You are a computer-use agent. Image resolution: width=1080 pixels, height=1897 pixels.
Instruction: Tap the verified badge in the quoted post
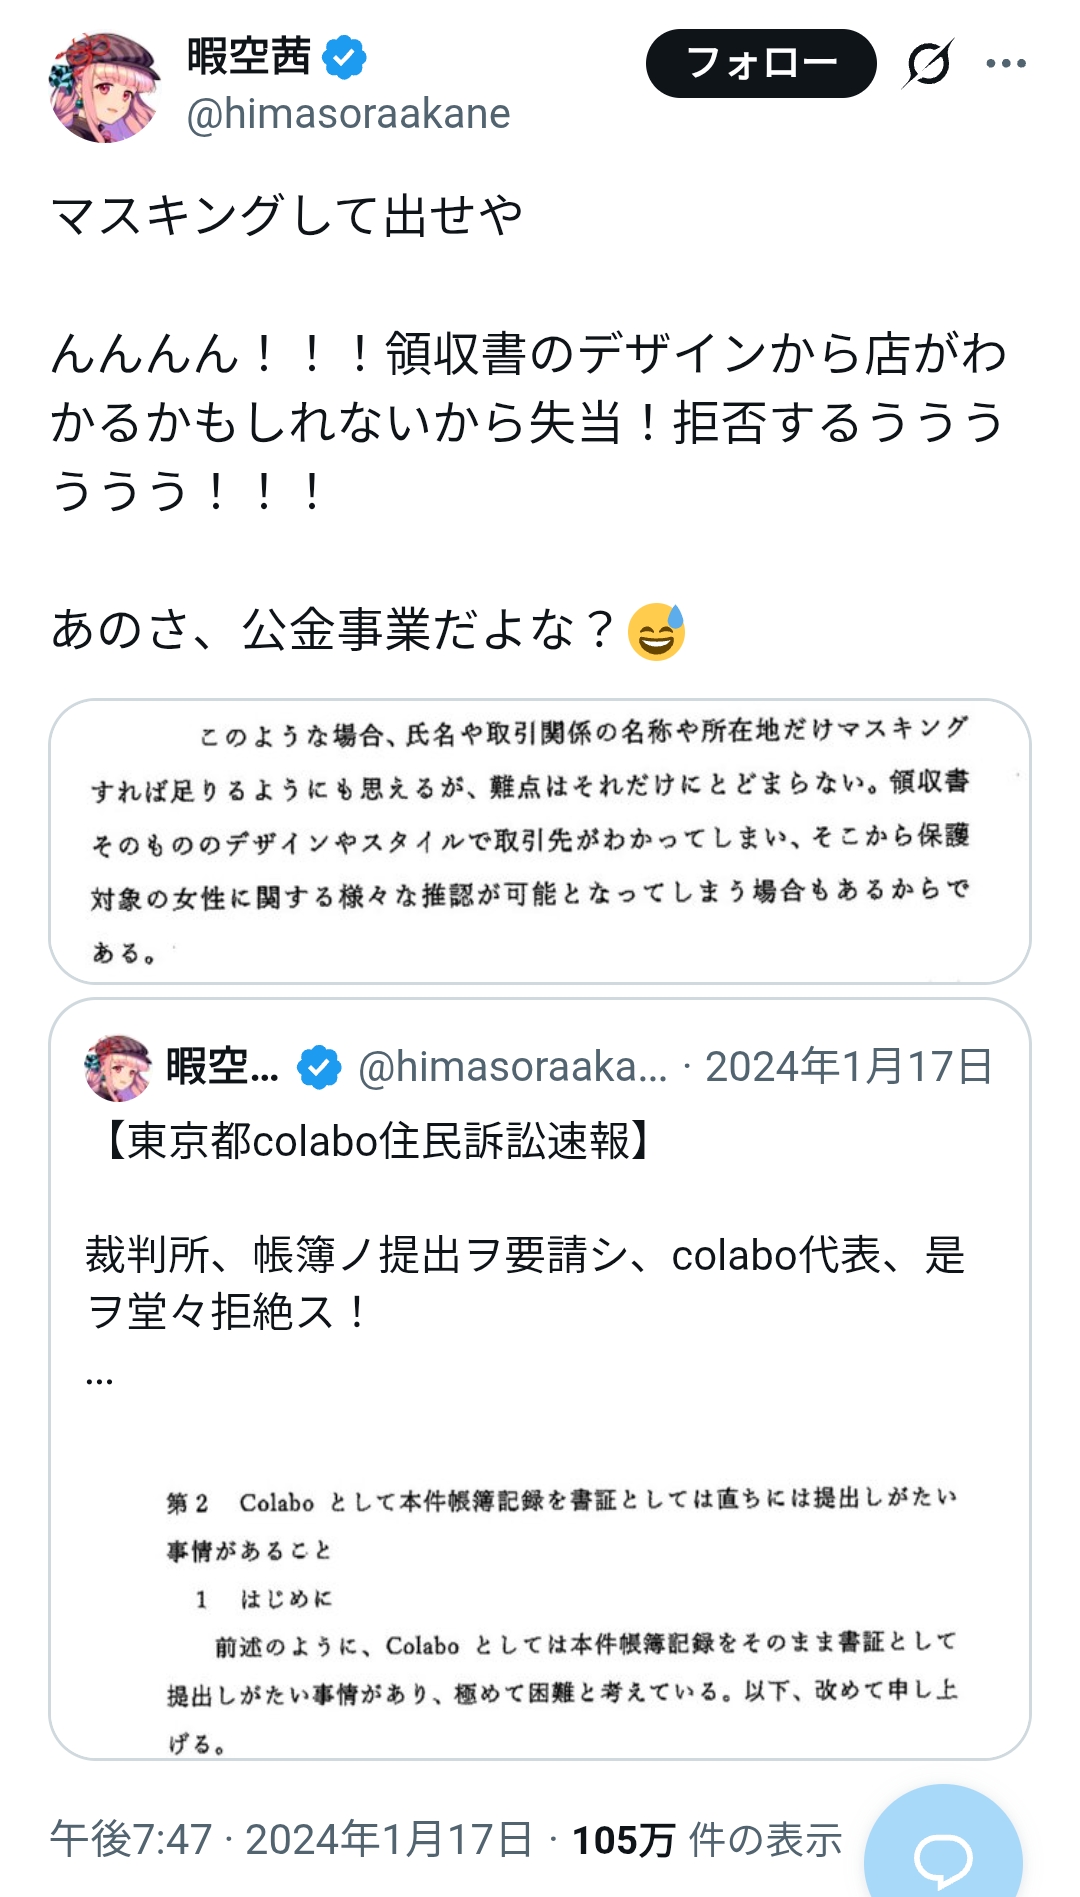tap(319, 1067)
